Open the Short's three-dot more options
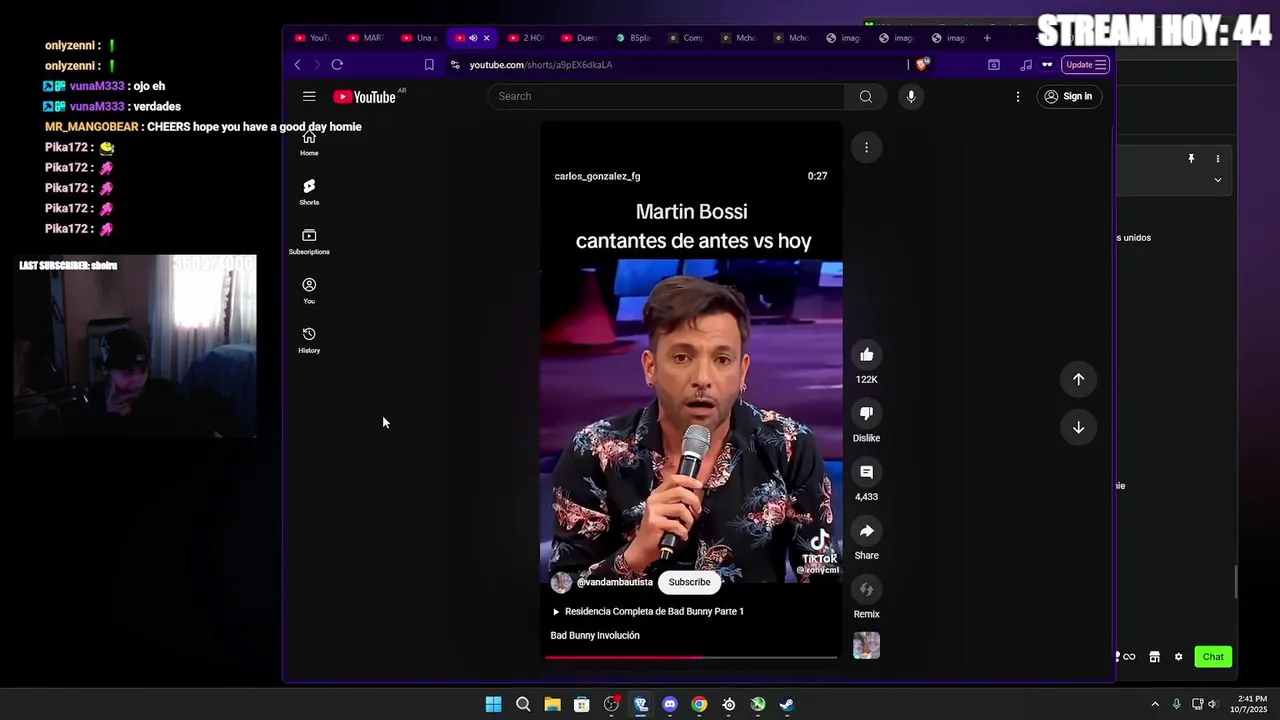 click(866, 147)
